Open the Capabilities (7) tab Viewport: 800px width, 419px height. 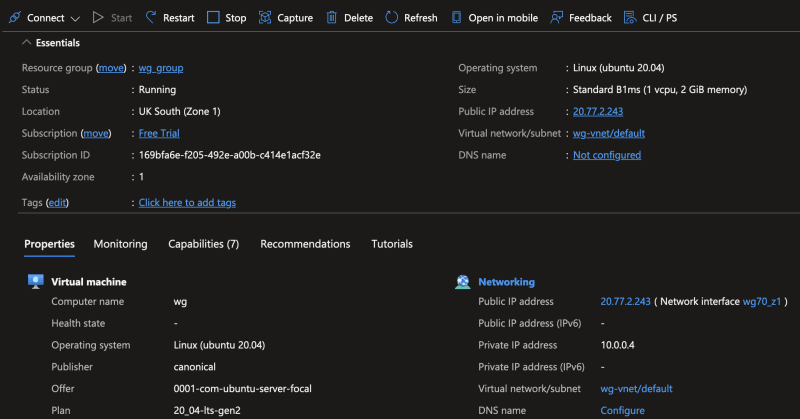[x=203, y=244]
